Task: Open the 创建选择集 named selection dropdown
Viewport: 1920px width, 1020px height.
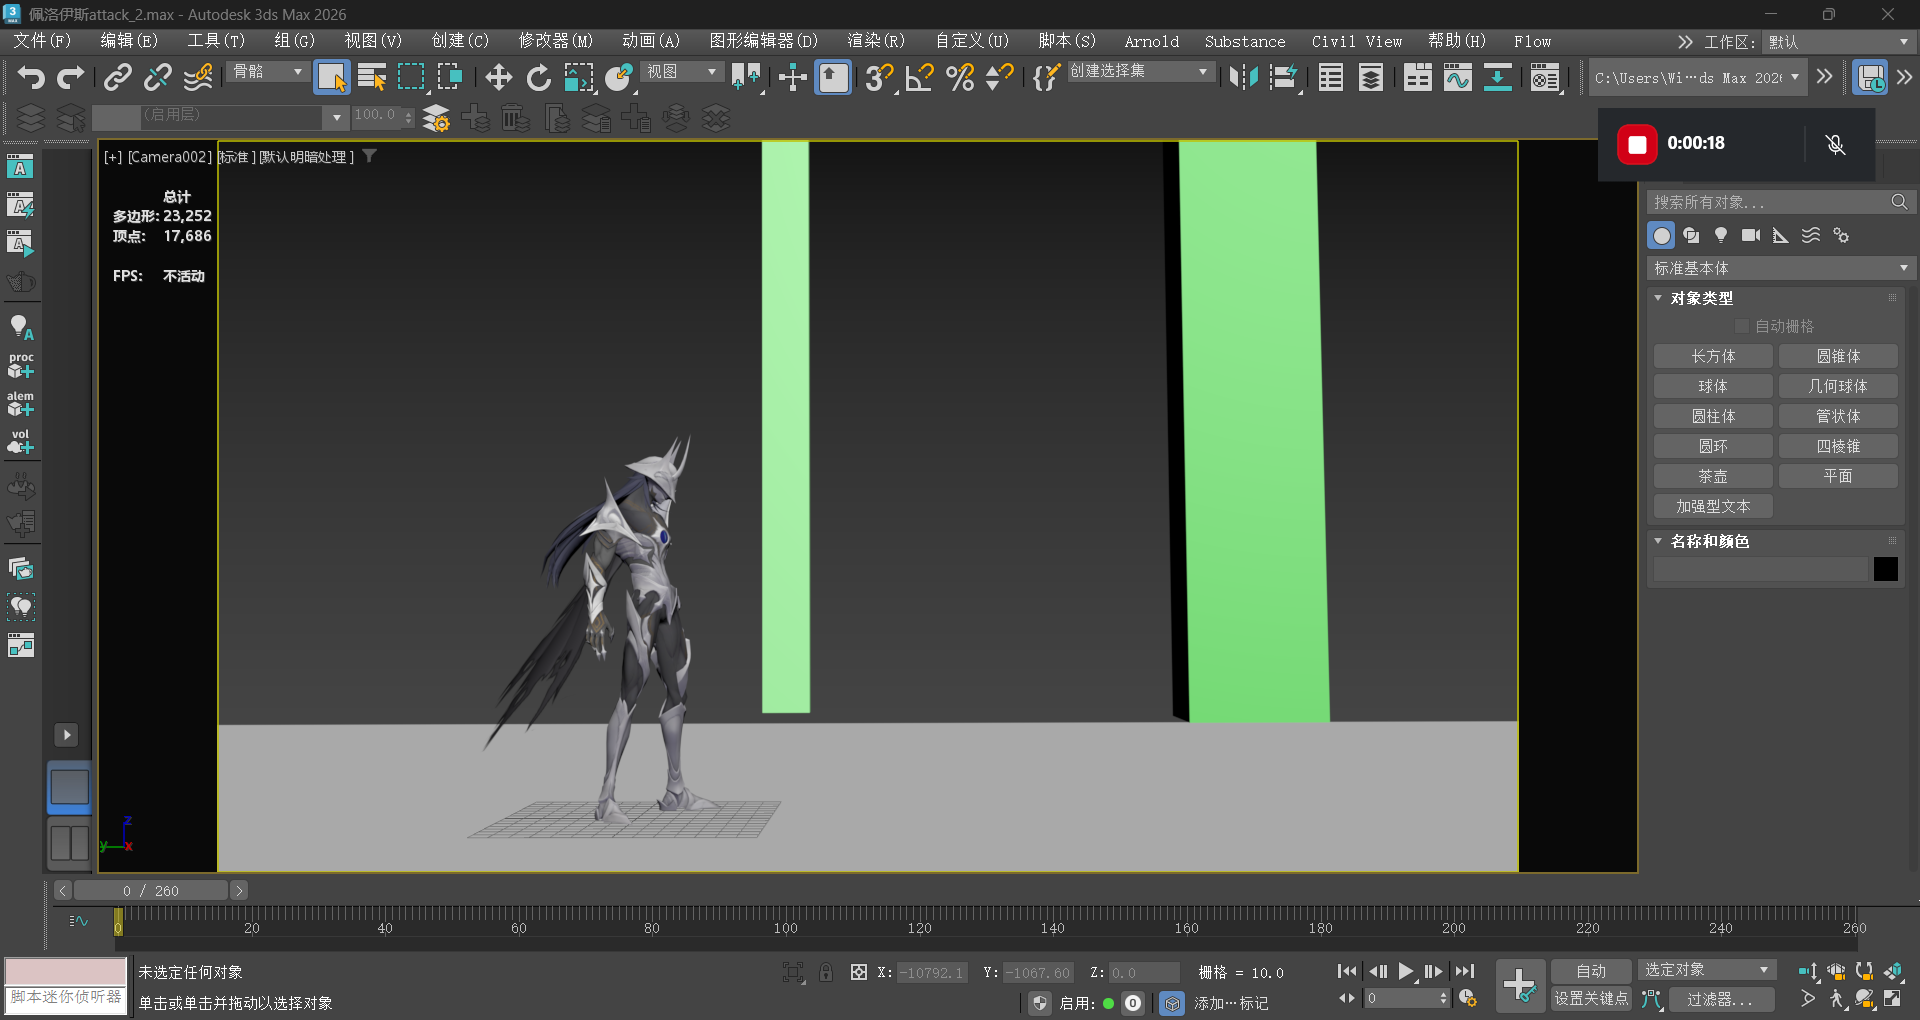Action: [1141, 72]
